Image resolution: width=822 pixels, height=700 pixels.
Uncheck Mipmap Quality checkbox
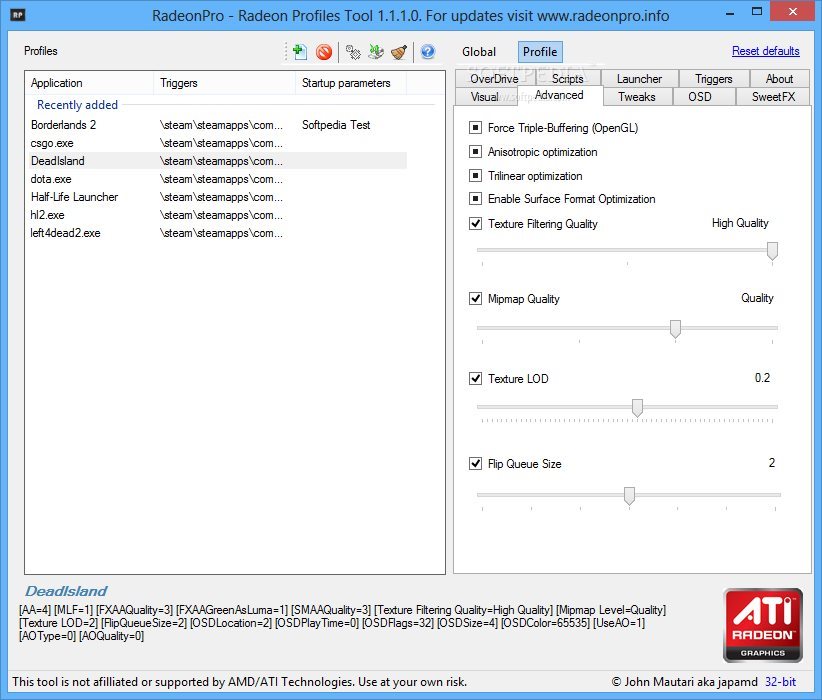(475, 298)
